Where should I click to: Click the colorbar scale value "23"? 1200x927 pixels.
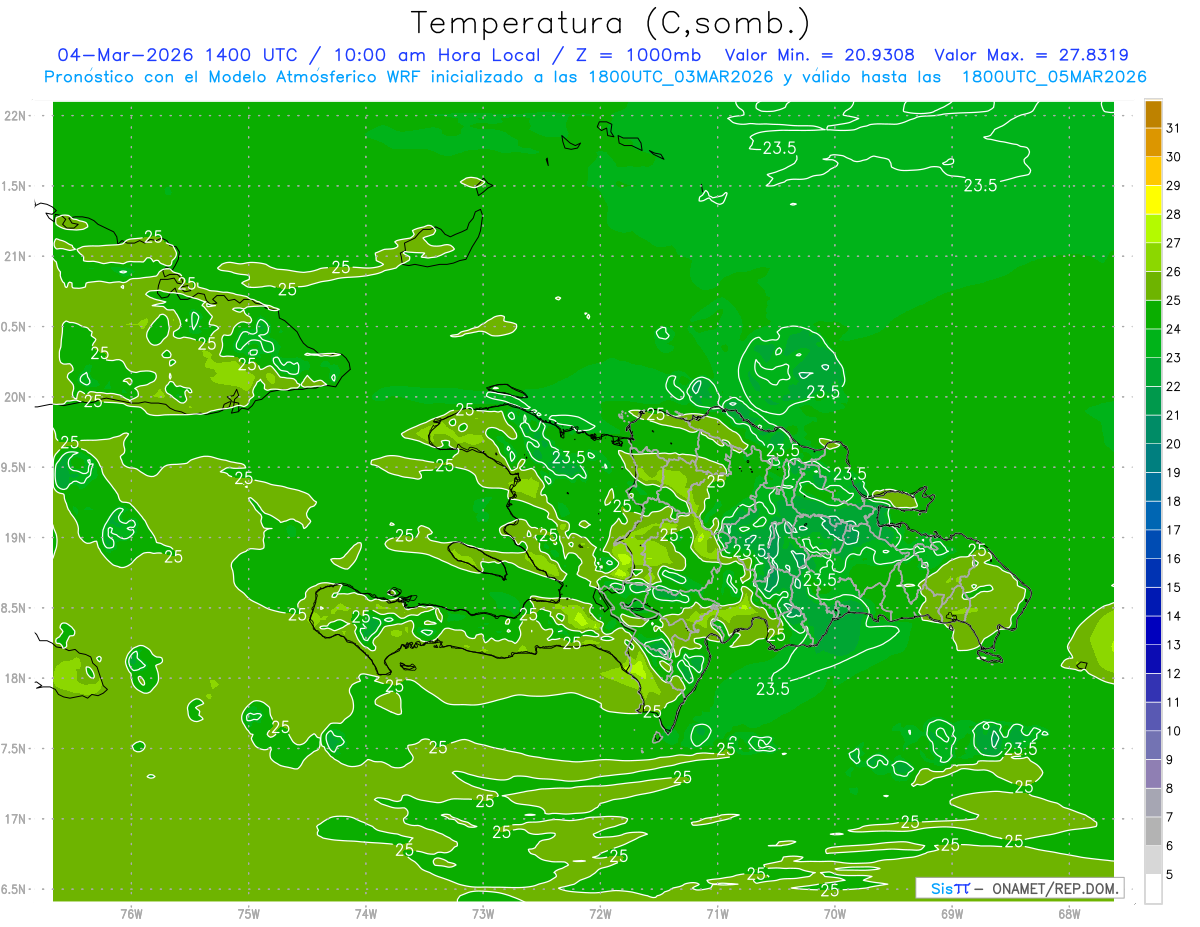1173,358
